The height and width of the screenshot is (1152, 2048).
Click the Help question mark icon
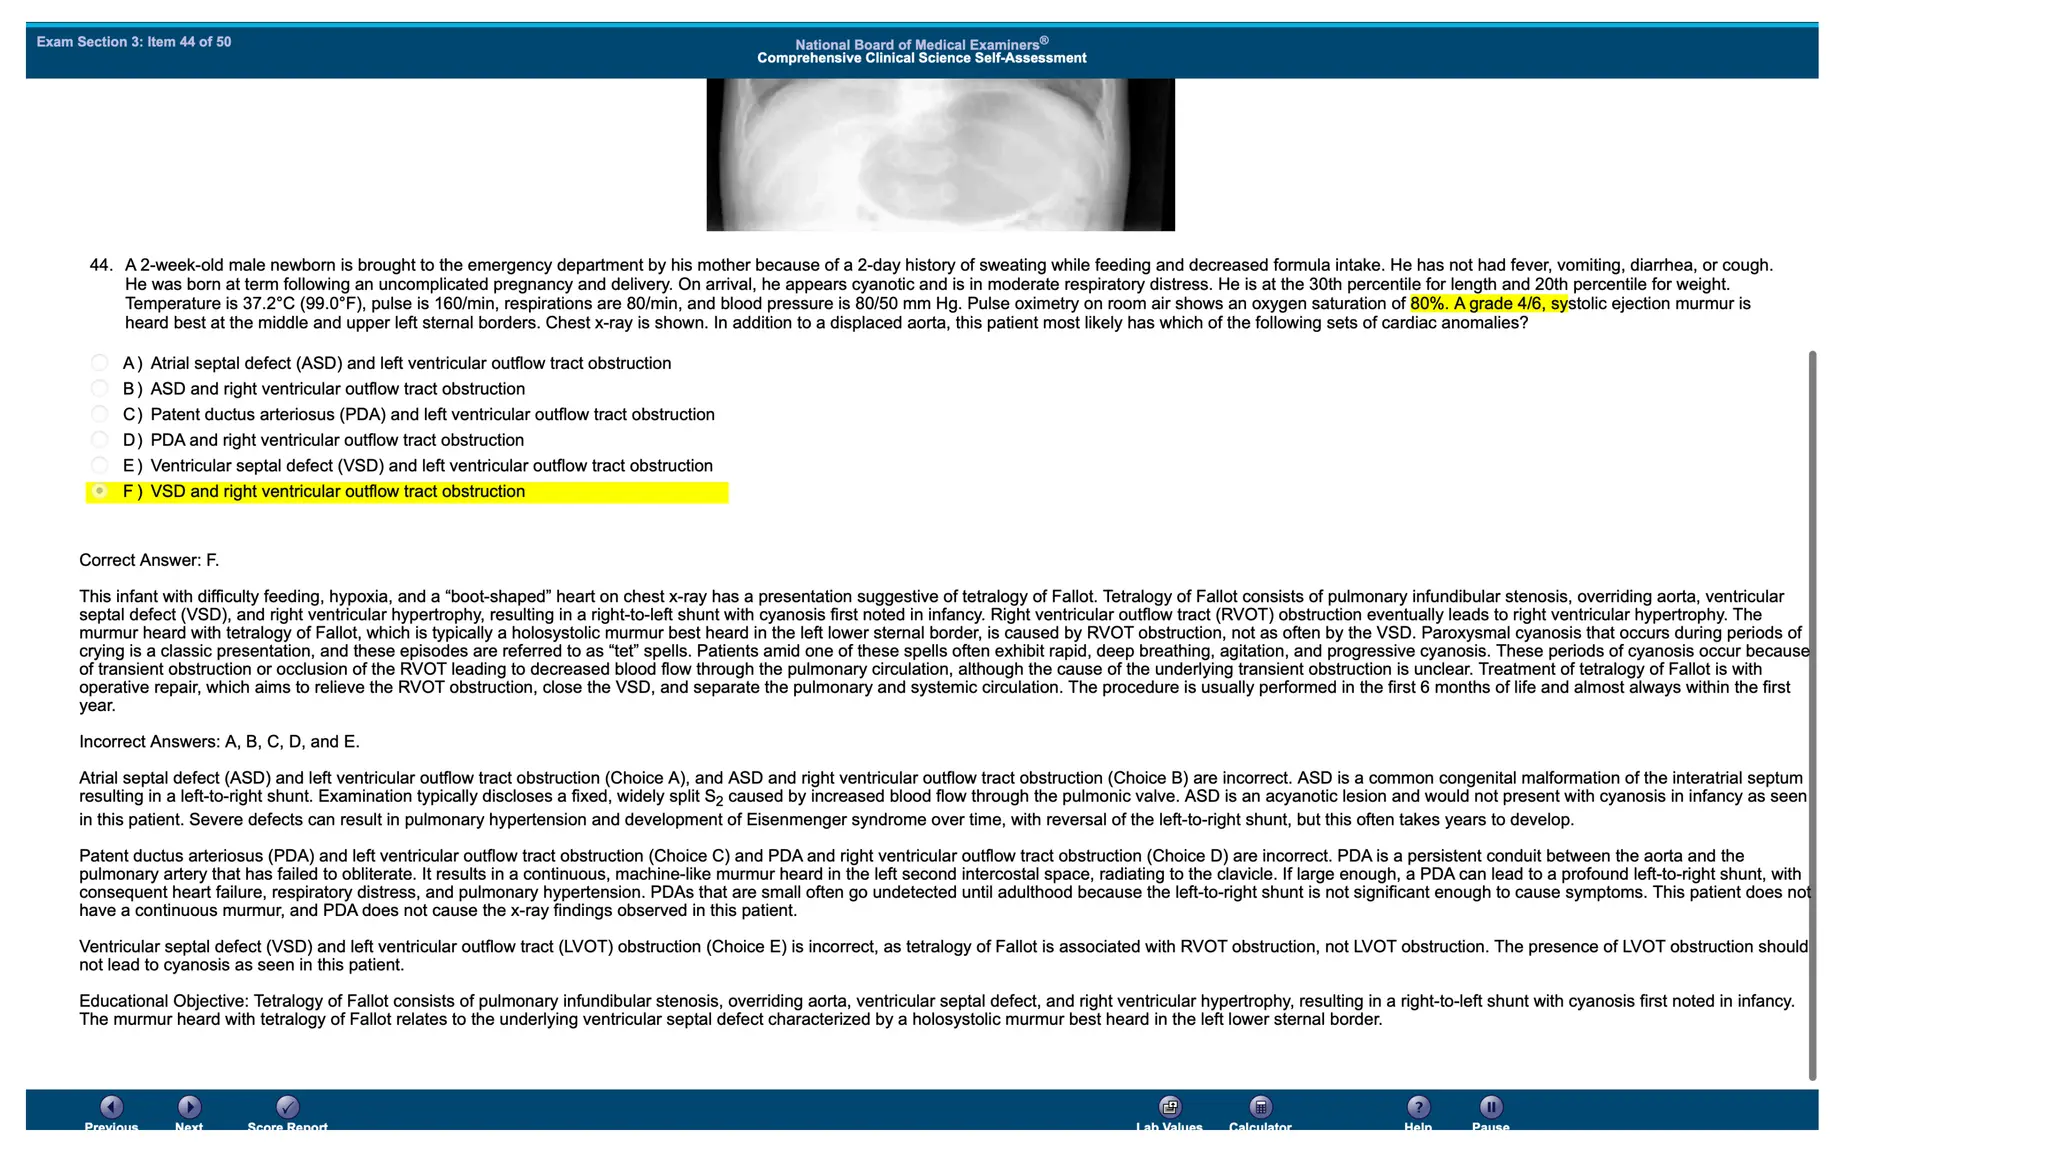coord(1418,1107)
